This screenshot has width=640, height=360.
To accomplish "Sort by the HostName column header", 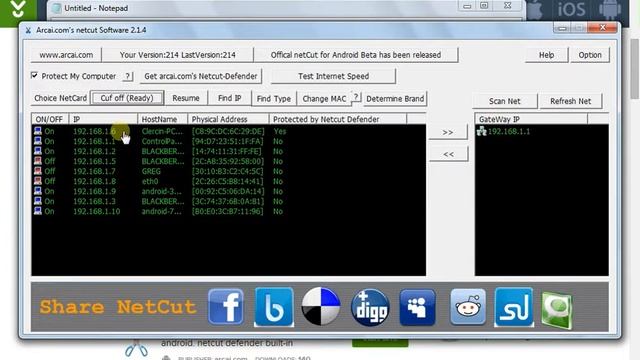I will pos(162,119).
